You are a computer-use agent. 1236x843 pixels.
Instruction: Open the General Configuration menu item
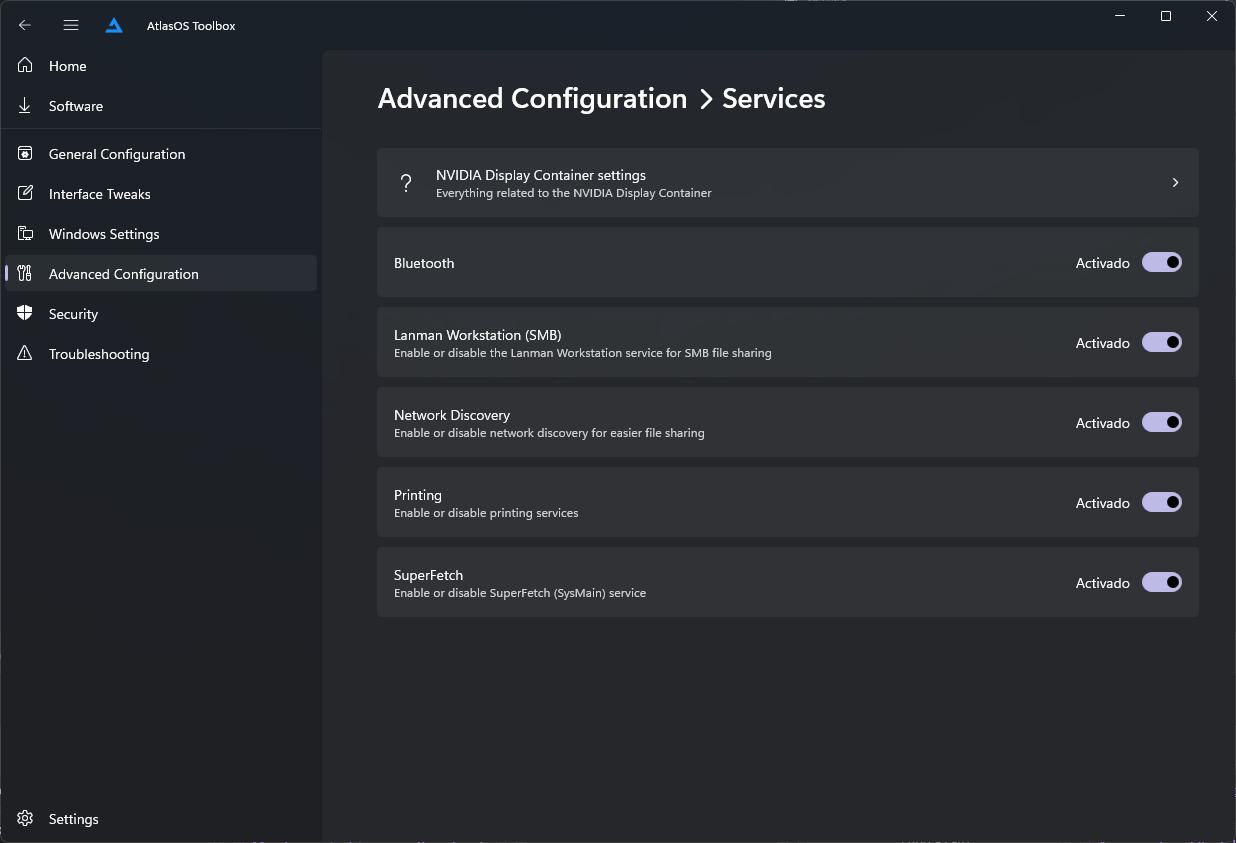tap(117, 154)
